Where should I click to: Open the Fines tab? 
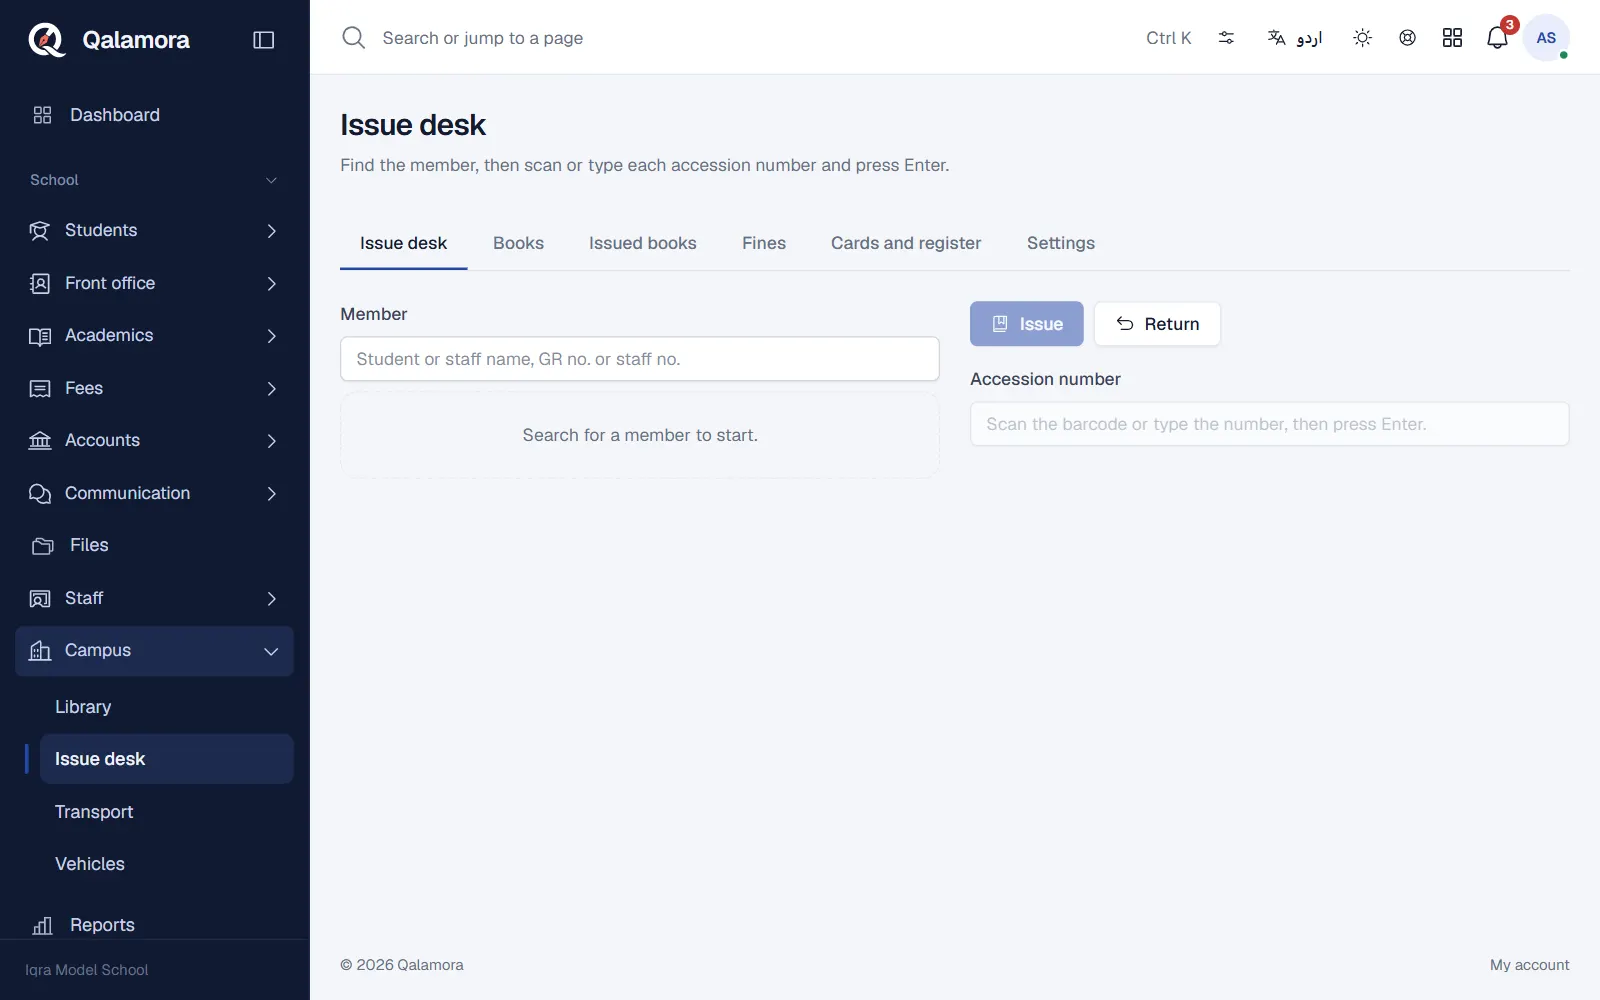point(763,243)
